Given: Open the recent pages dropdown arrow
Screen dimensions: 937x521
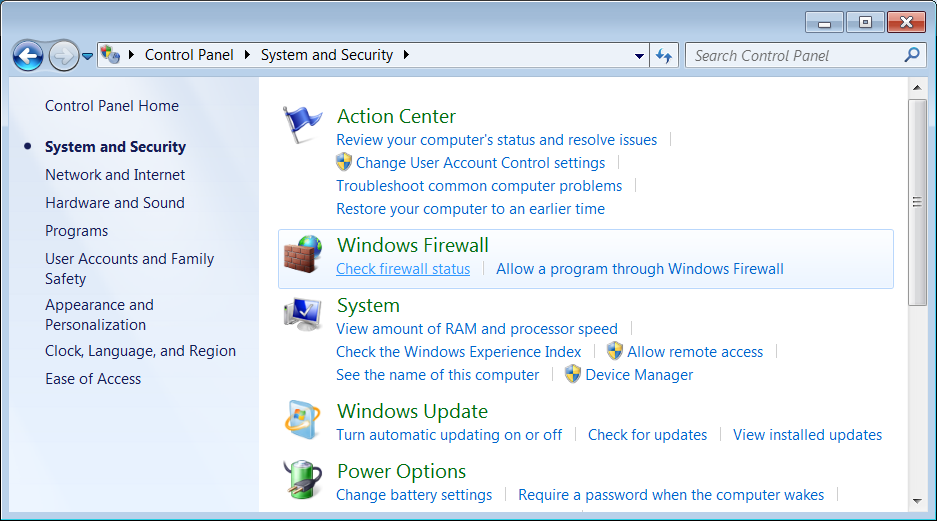Looking at the screenshot, I should pyautogui.click(x=88, y=56).
